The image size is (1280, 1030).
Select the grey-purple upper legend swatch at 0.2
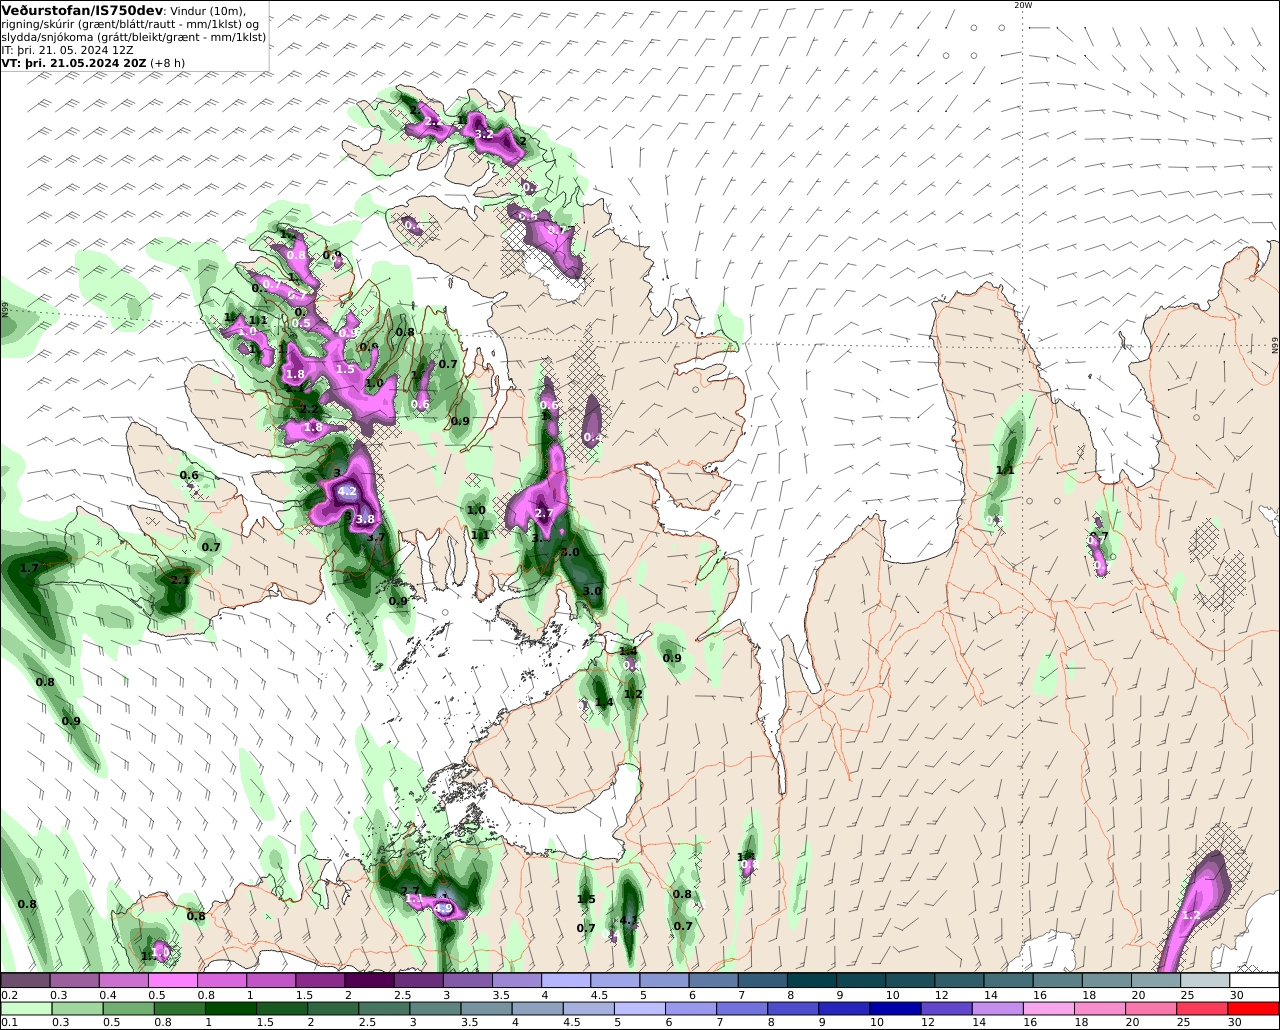[x=25, y=981]
